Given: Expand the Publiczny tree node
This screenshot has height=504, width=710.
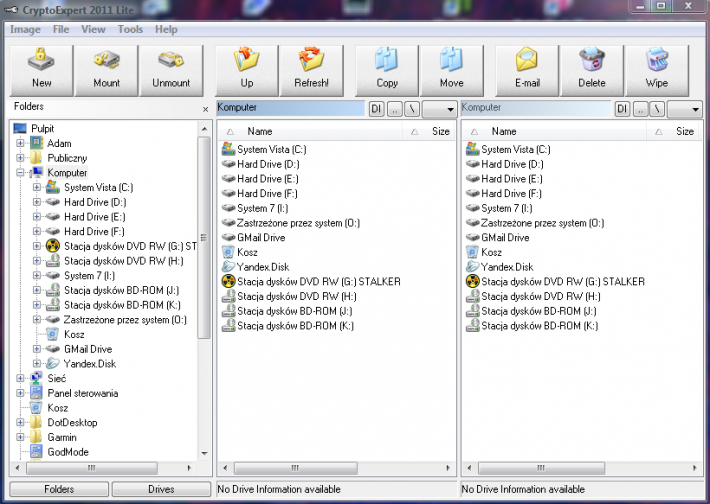Looking at the screenshot, I should (20, 158).
